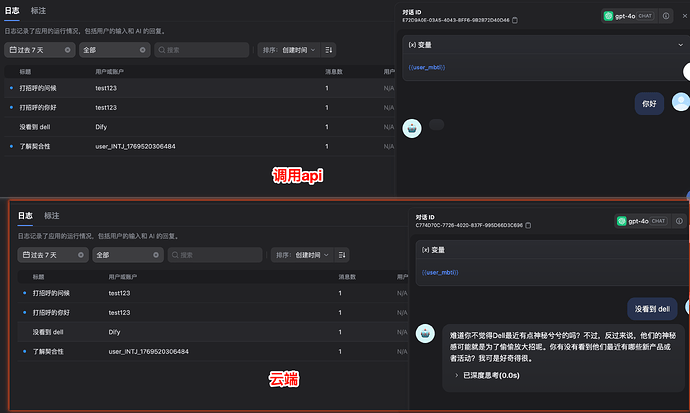Screen dimensions: 690x413
Task: Open the 打招呼的问候 row in upper table
Action: tap(199, 88)
